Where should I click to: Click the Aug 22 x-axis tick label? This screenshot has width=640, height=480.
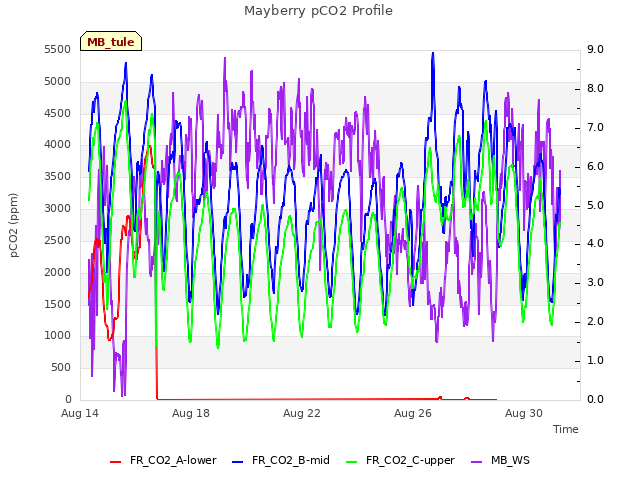pos(302,413)
